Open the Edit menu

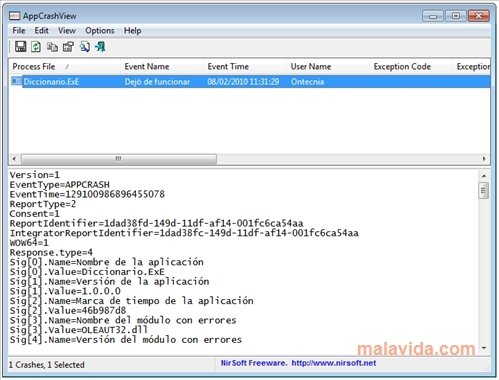click(x=41, y=31)
